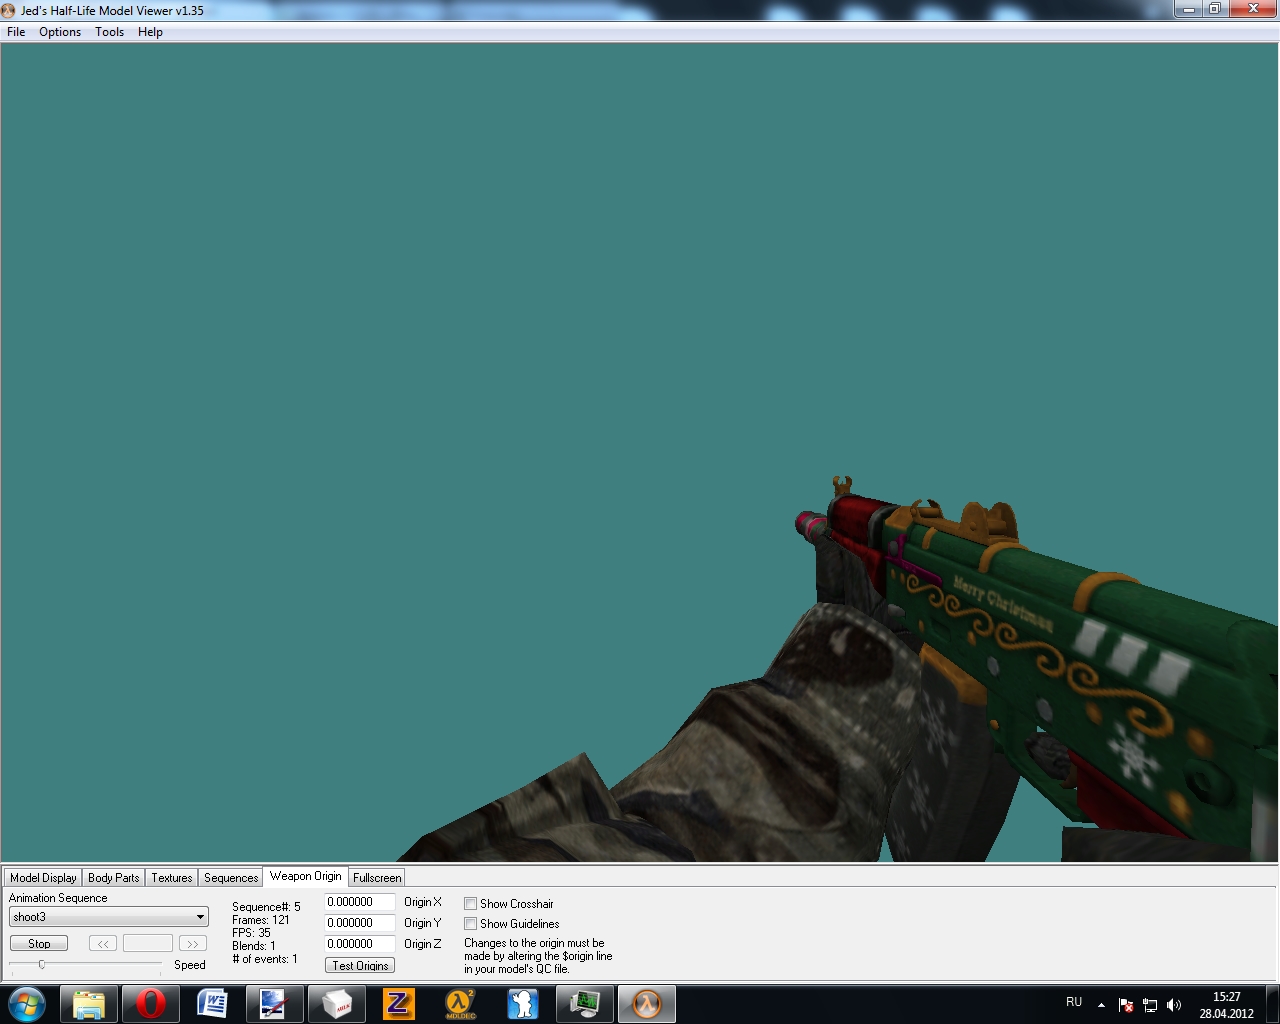Click the Origin Z value field
This screenshot has width=1280, height=1024.
coord(360,944)
